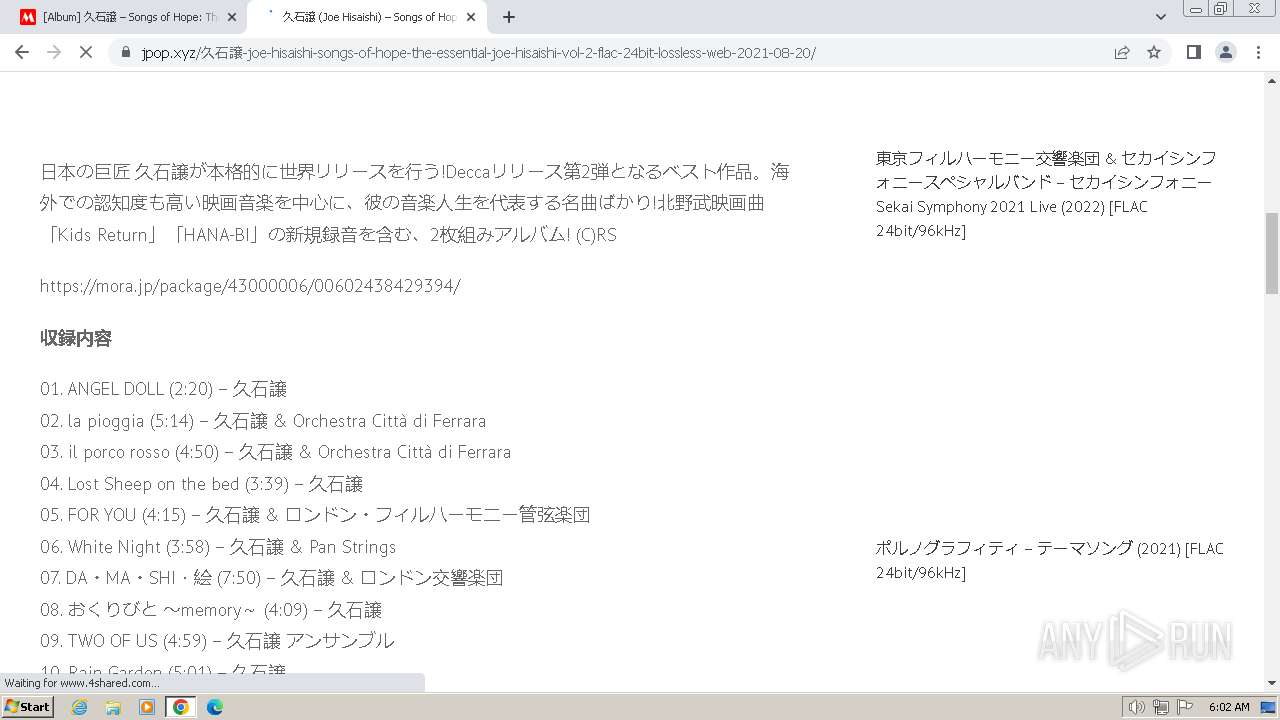This screenshot has width=1280, height=720.
Task: Click the forward navigation arrow
Action: [x=54, y=52]
